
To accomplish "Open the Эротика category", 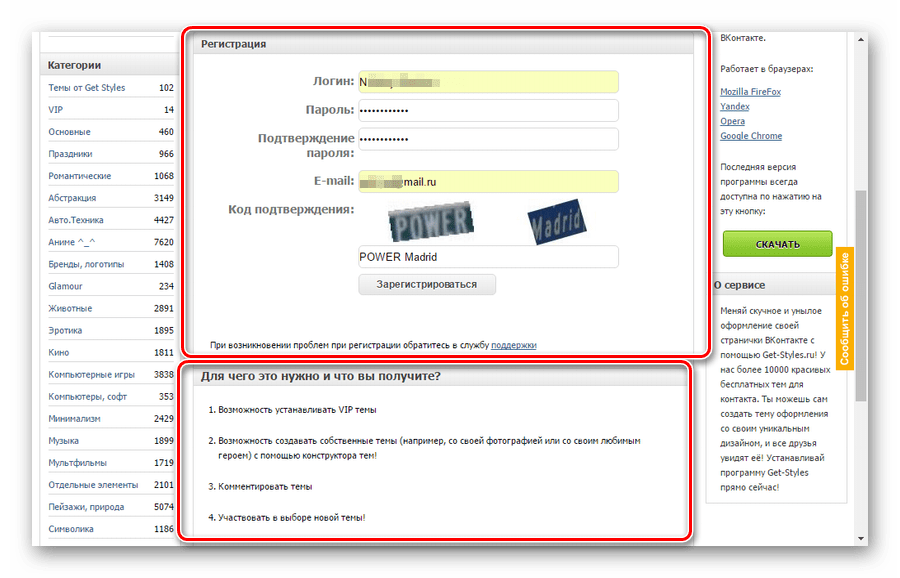I will tap(65, 331).
